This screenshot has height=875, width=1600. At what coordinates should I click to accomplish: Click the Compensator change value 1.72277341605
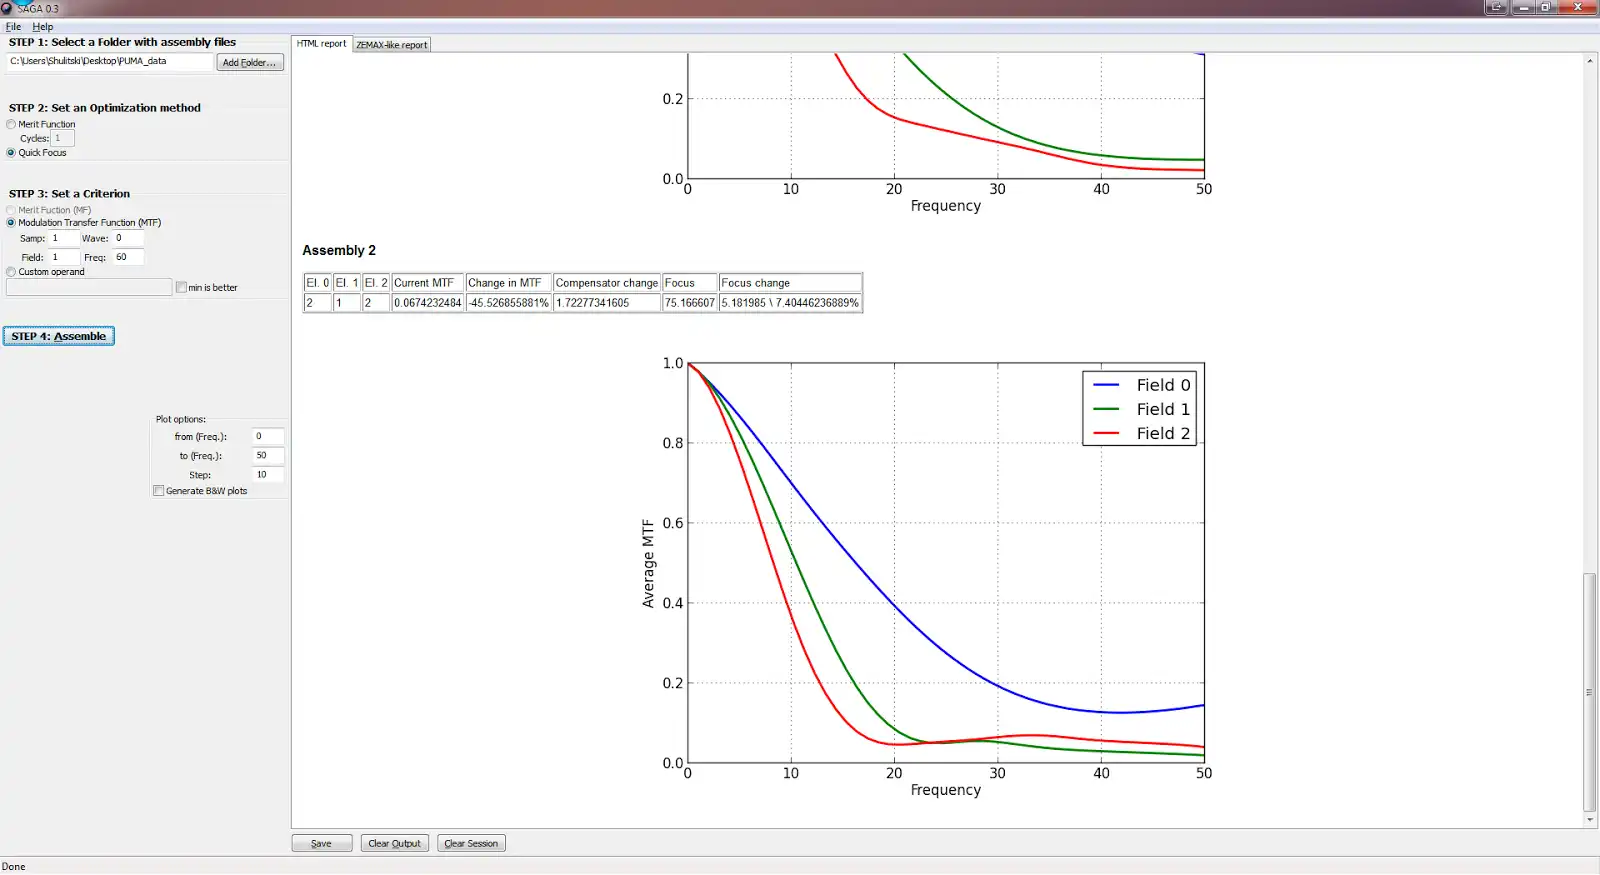pyautogui.click(x=607, y=303)
